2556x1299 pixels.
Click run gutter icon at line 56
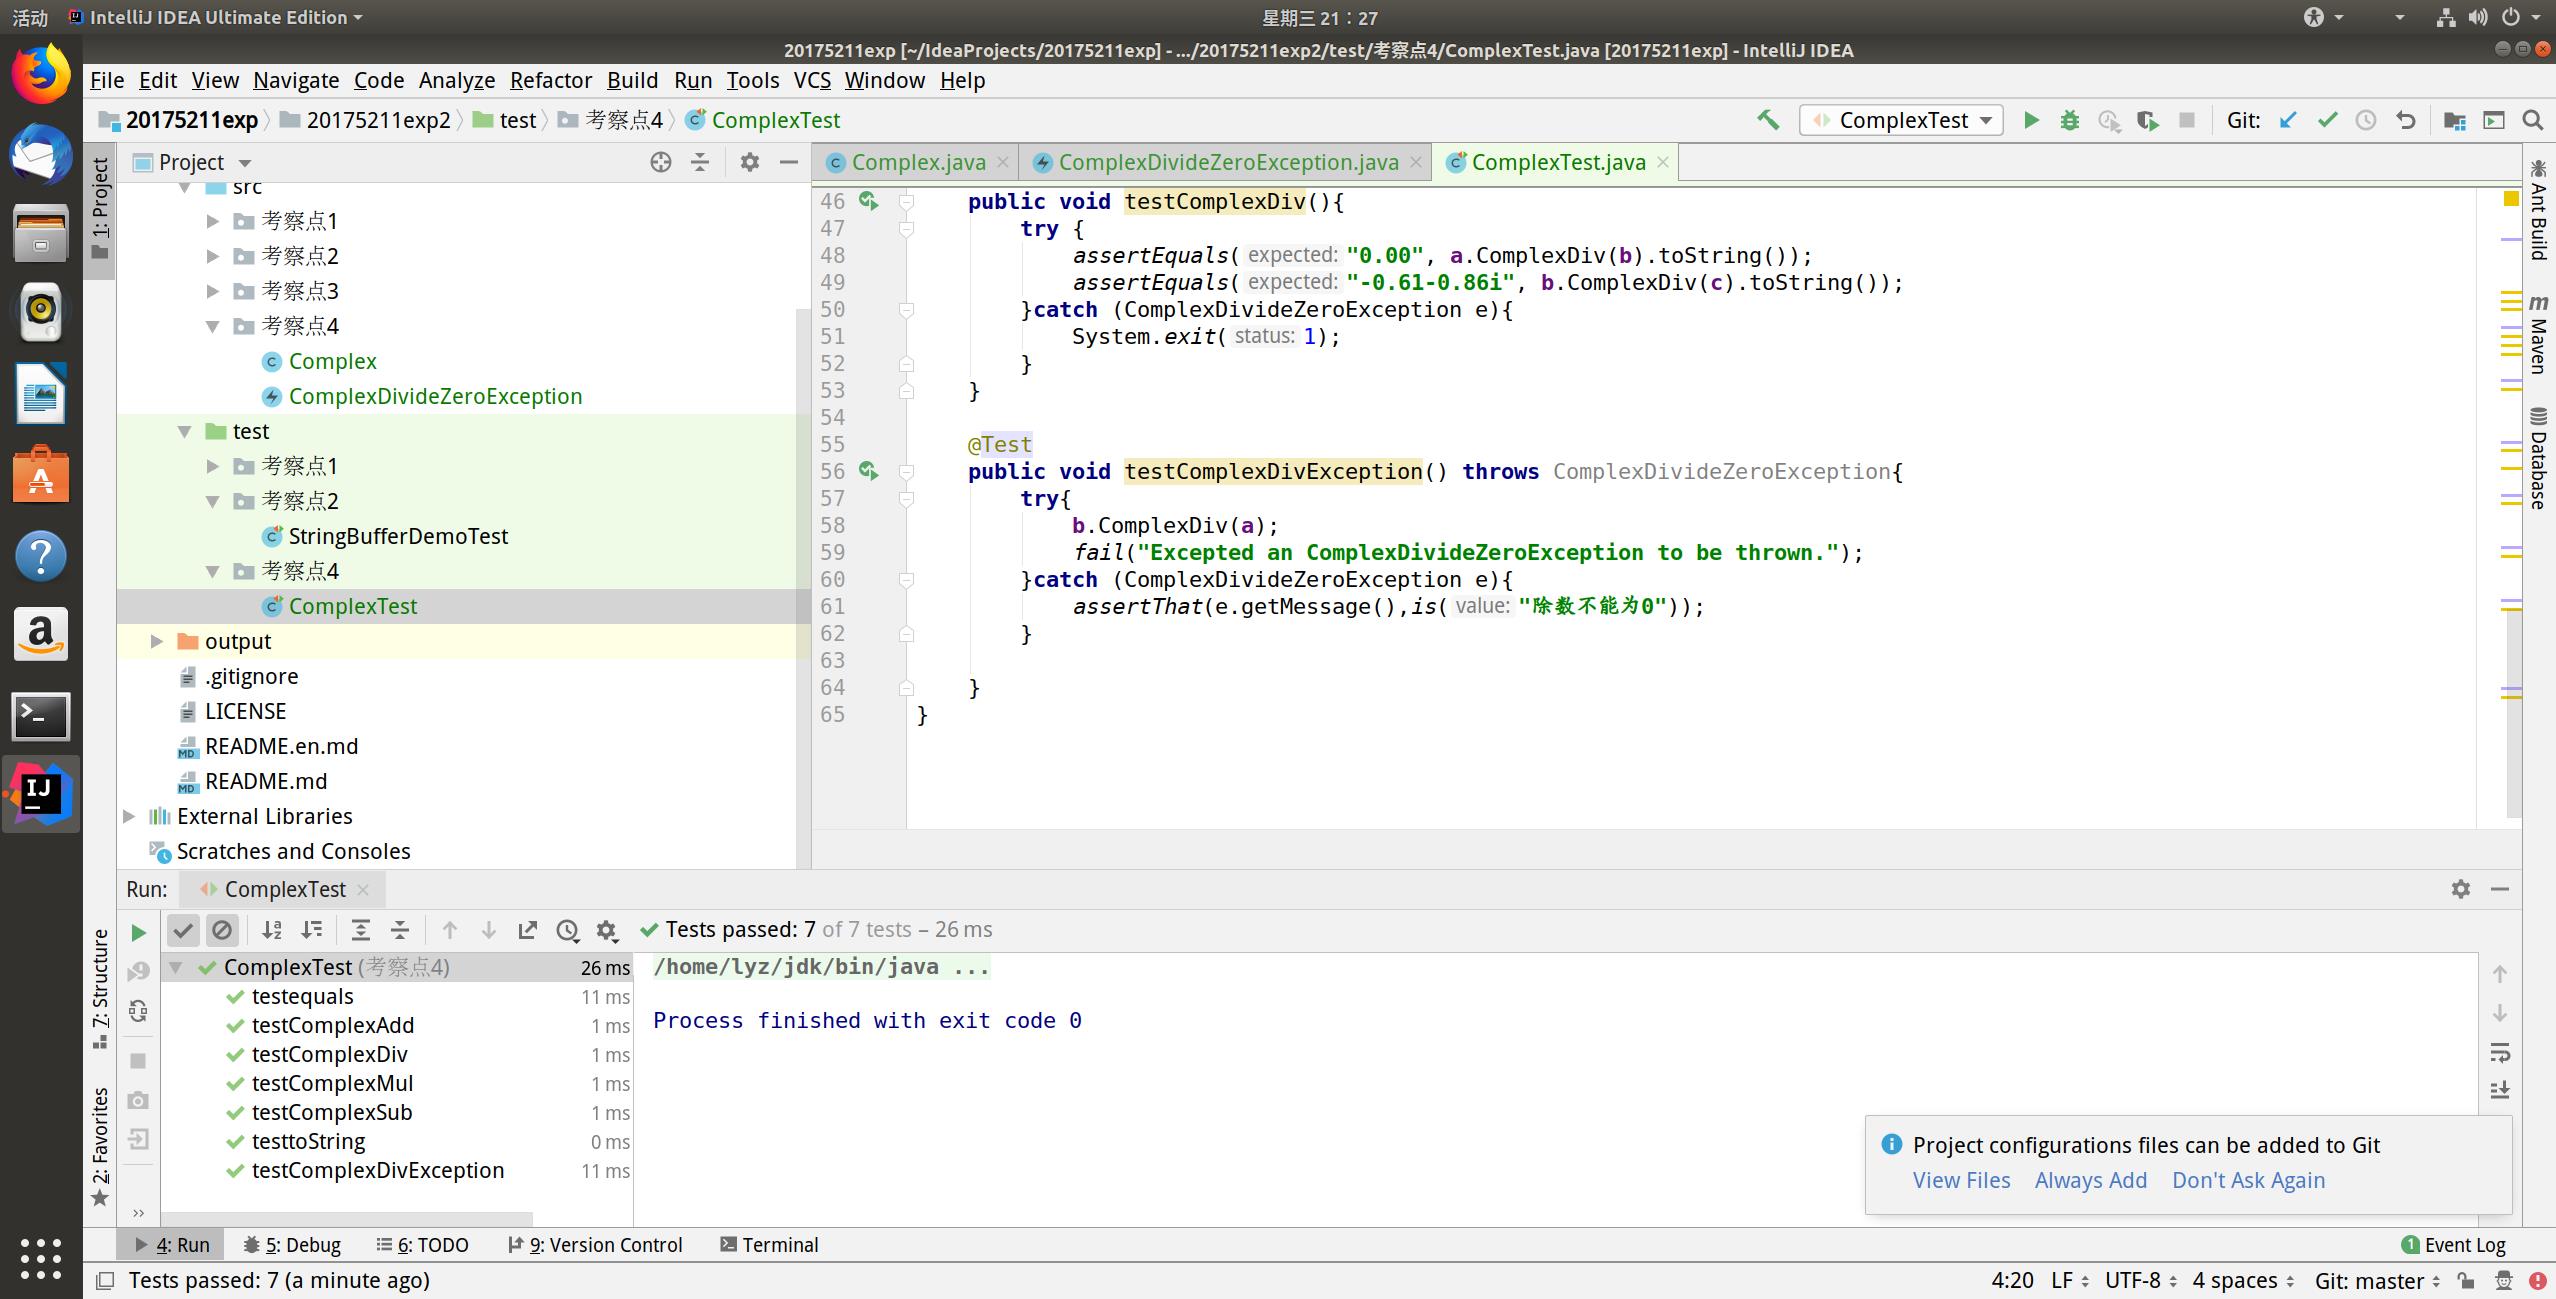click(868, 471)
